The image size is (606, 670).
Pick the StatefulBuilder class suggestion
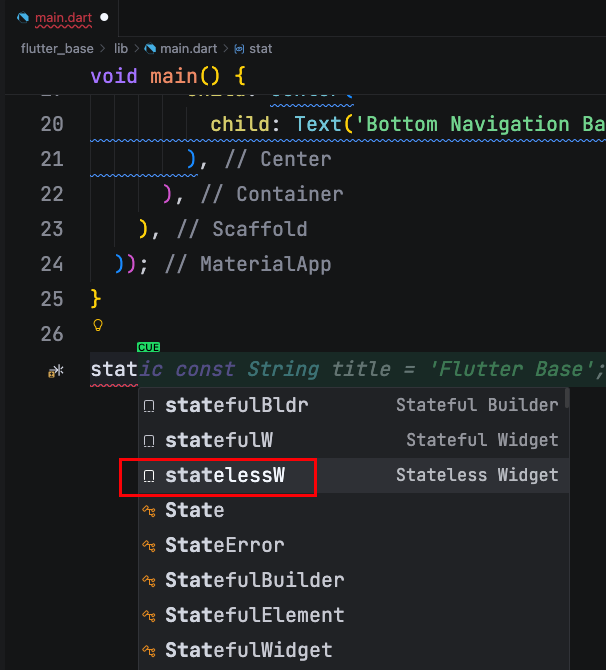point(254,581)
